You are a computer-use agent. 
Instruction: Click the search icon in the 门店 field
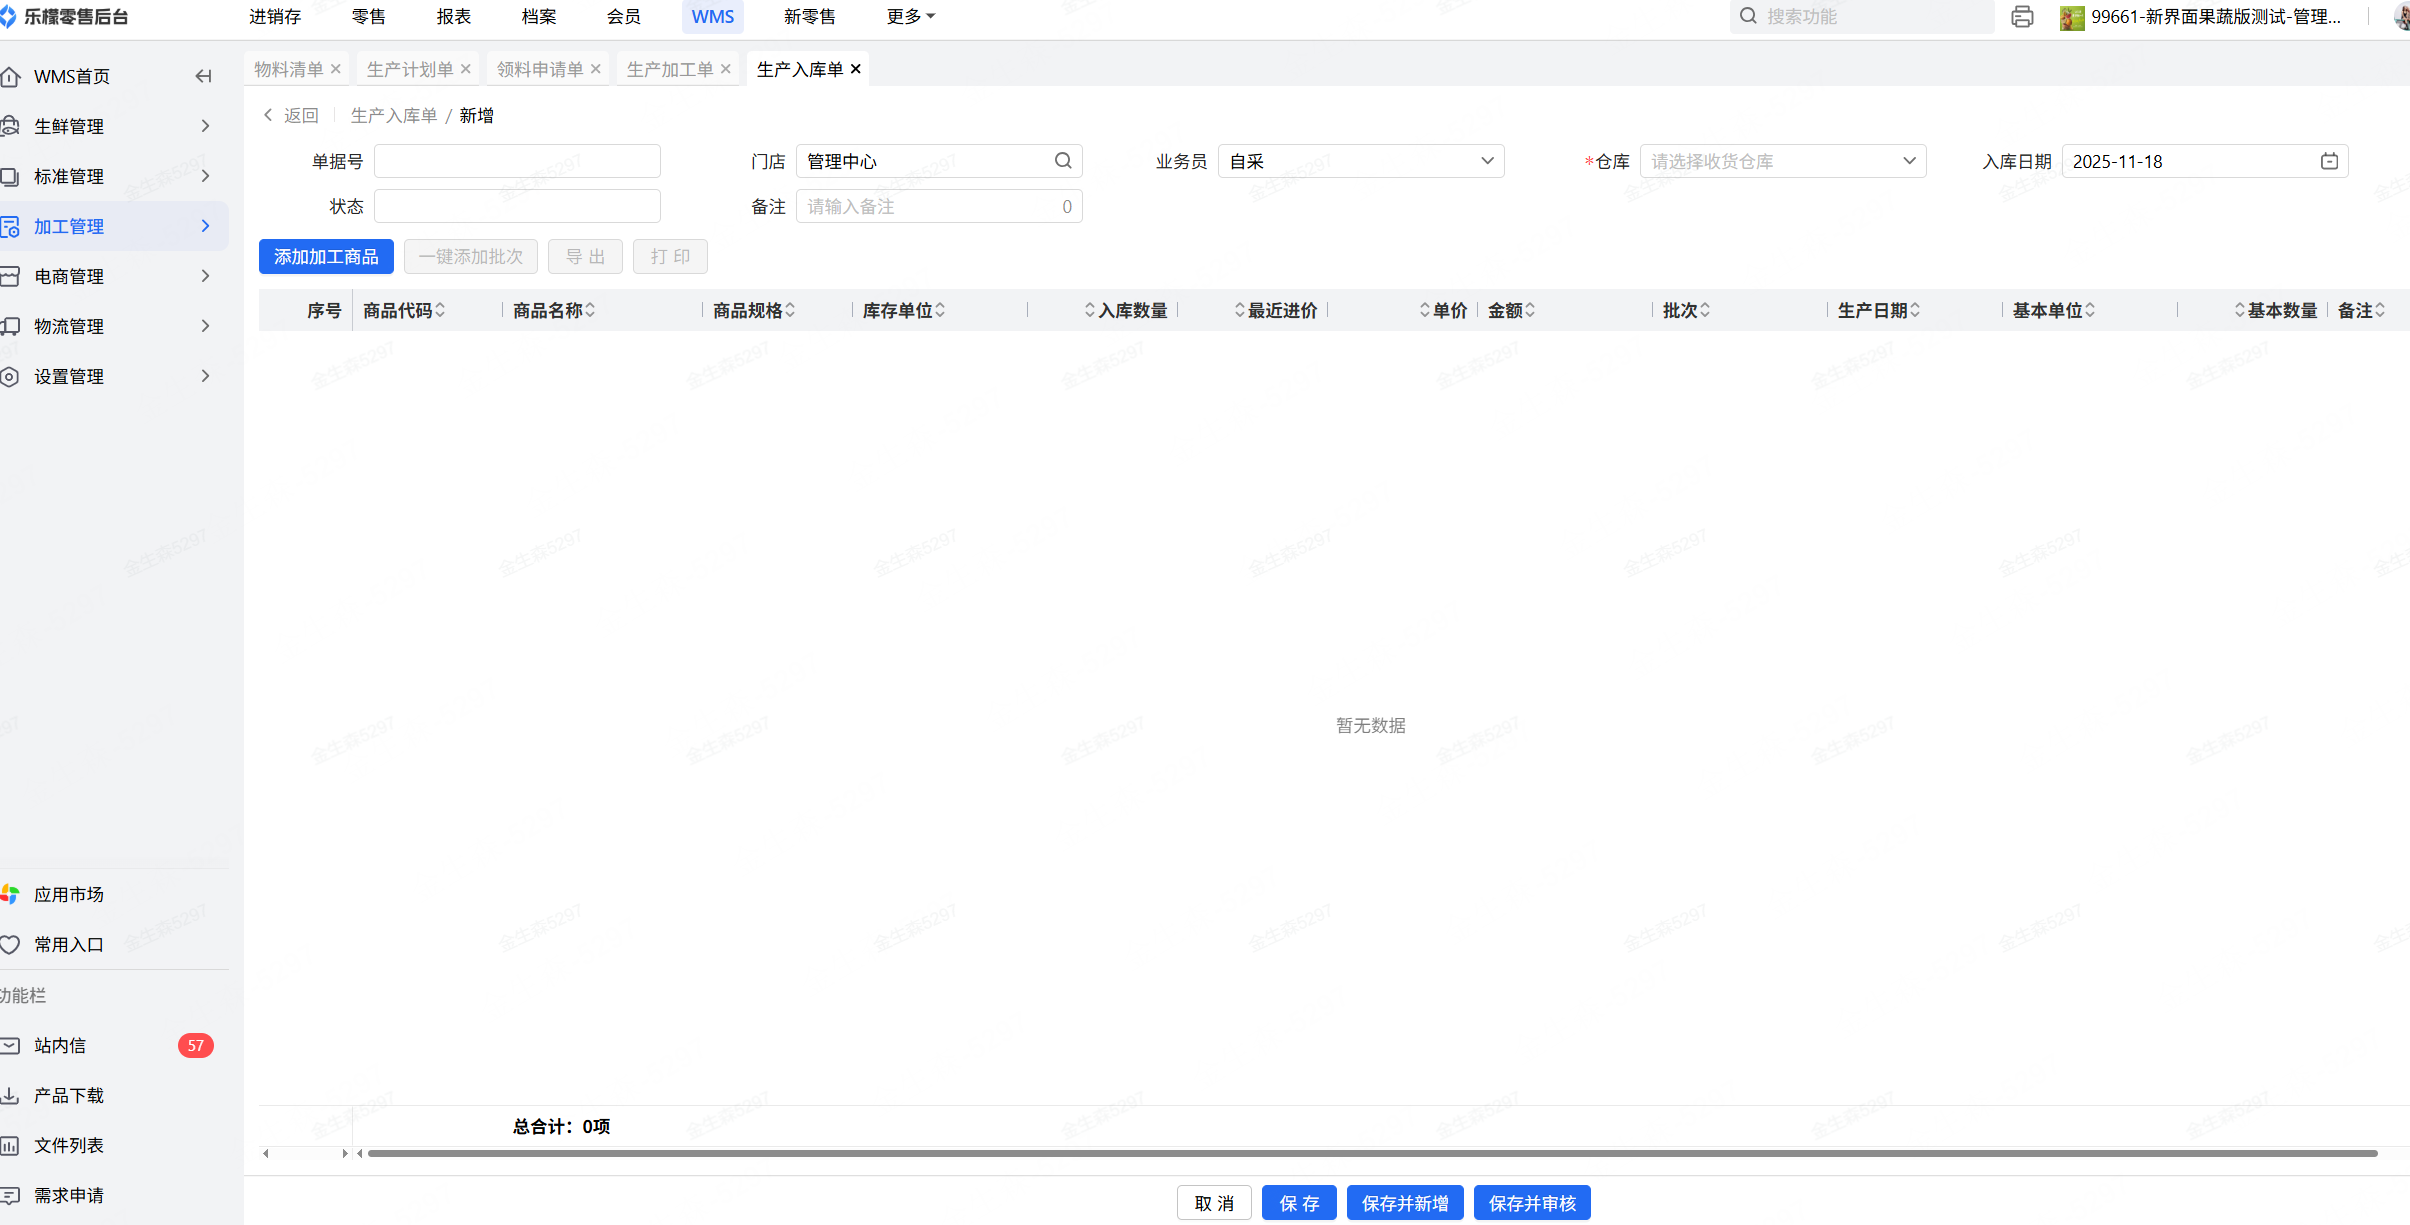pos(1063,161)
